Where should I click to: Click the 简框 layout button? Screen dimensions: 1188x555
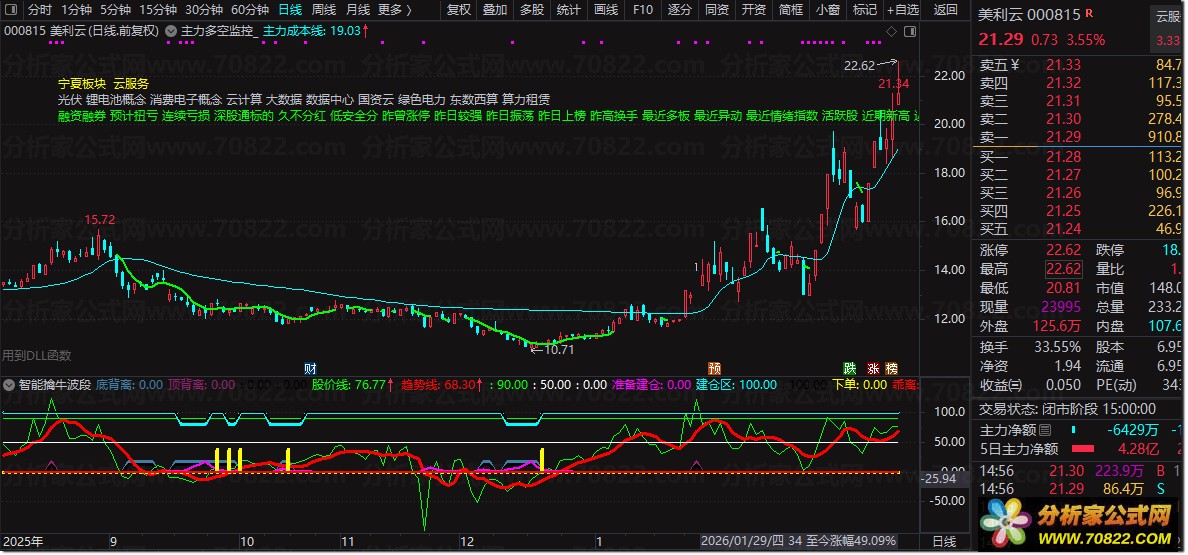tap(790, 10)
